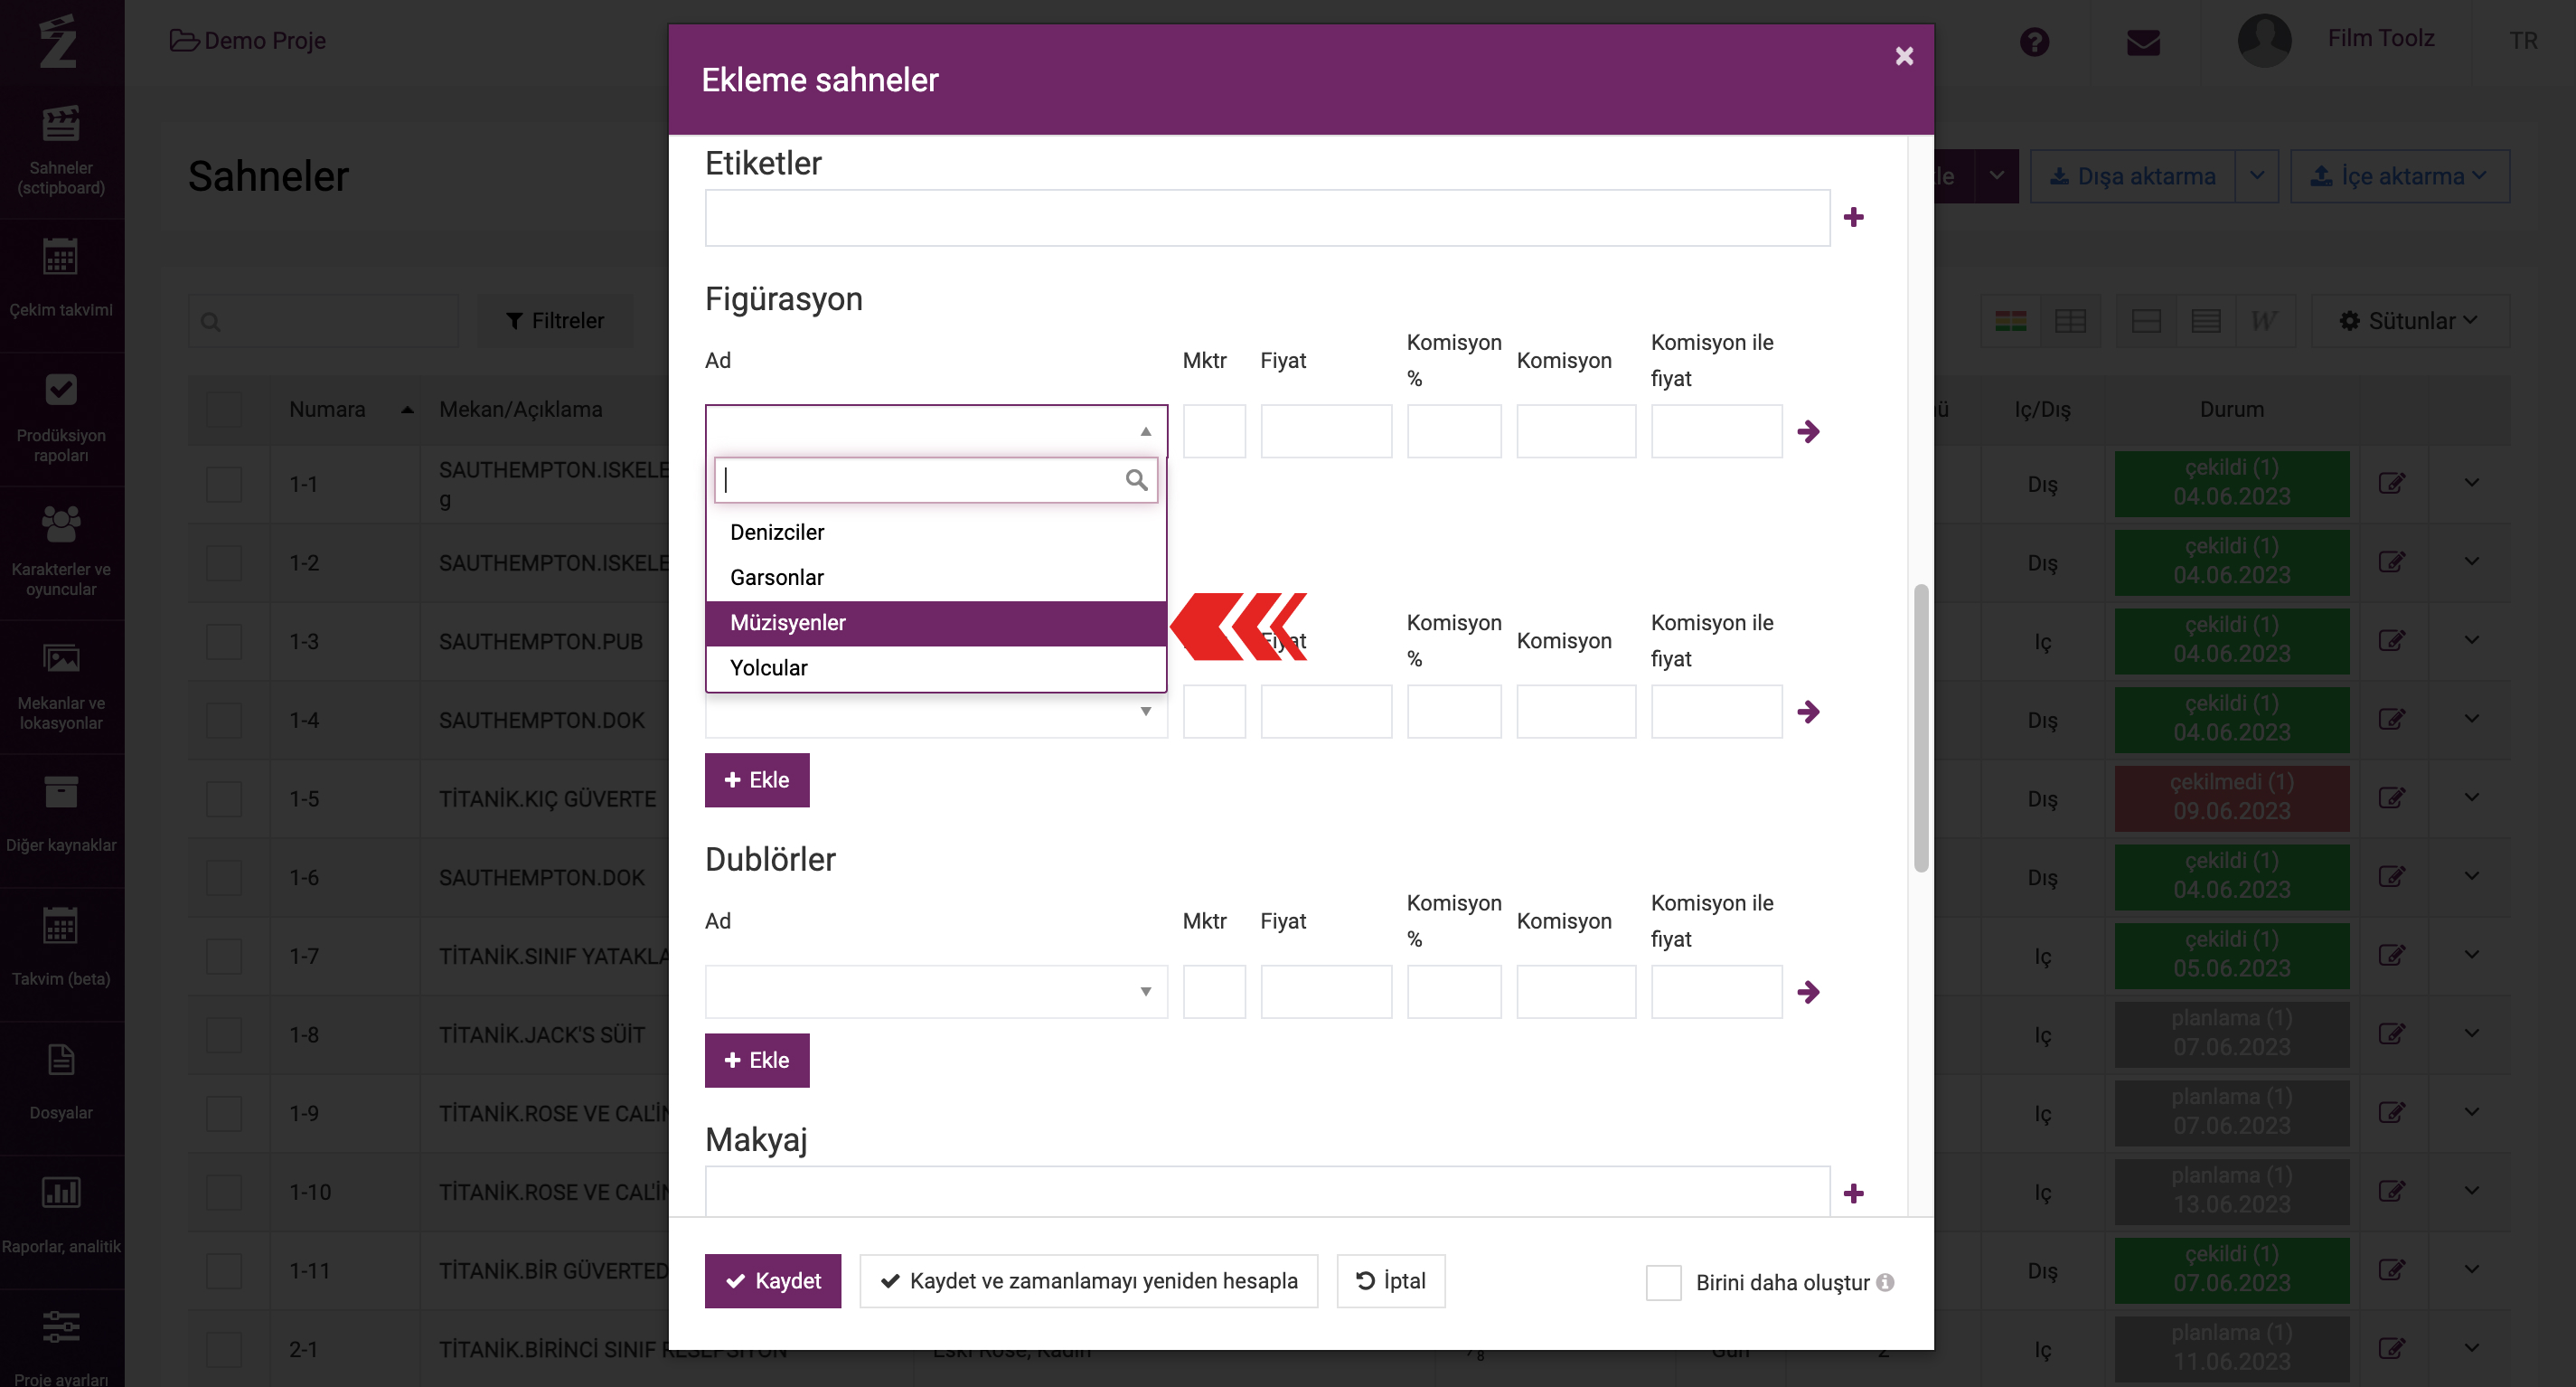Open Prodüksiyon raporları in the sidebar
2576x1387 pixels.
point(61,418)
